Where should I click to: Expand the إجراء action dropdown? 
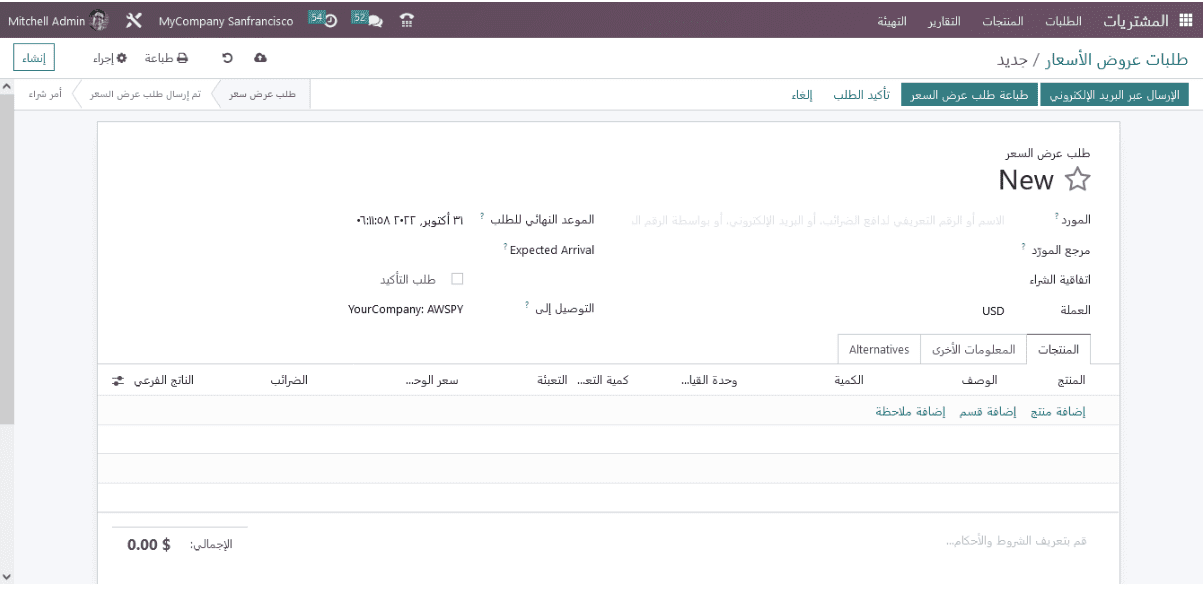[110, 58]
